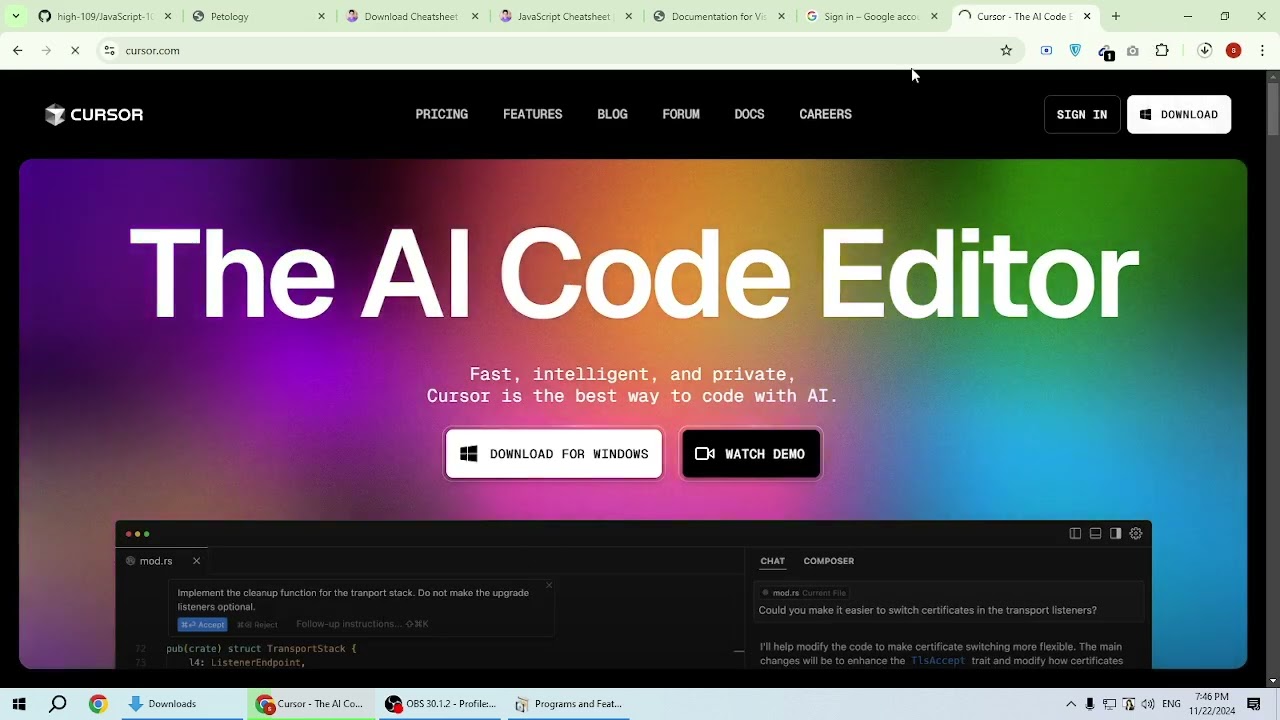Click the microphone tray icon
This screenshot has height=720, width=1280.
(x=1090, y=704)
